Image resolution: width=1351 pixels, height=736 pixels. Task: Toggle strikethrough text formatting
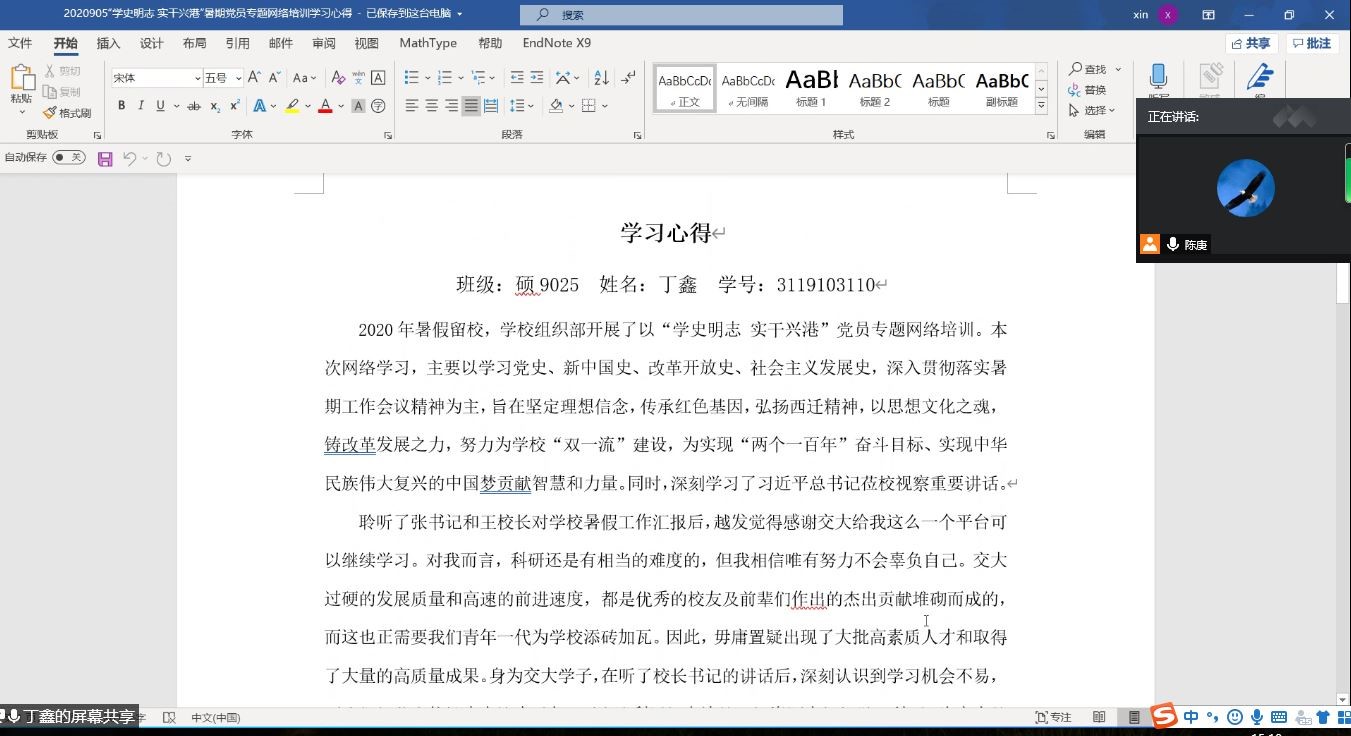[x=194, y=106]
